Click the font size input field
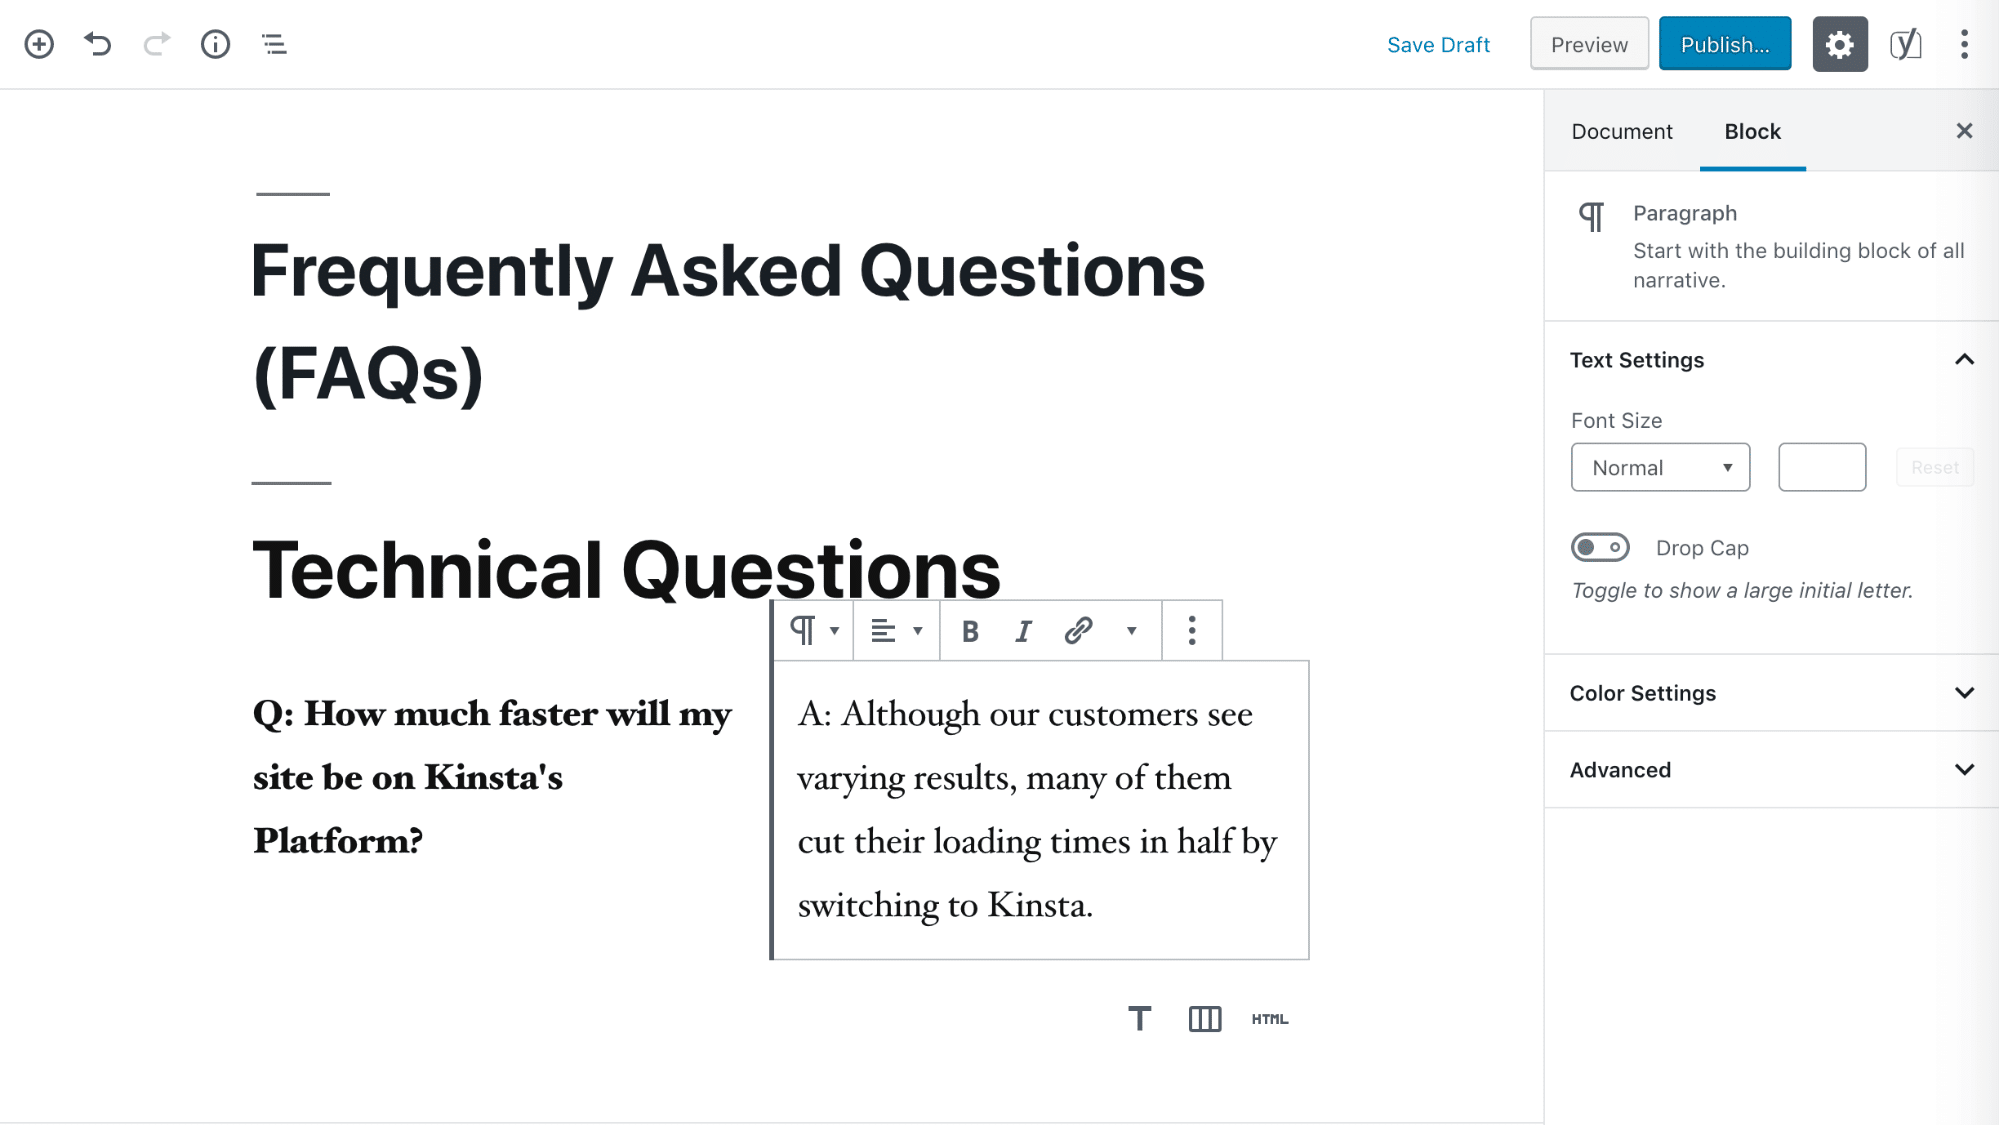 [1822, 467]
